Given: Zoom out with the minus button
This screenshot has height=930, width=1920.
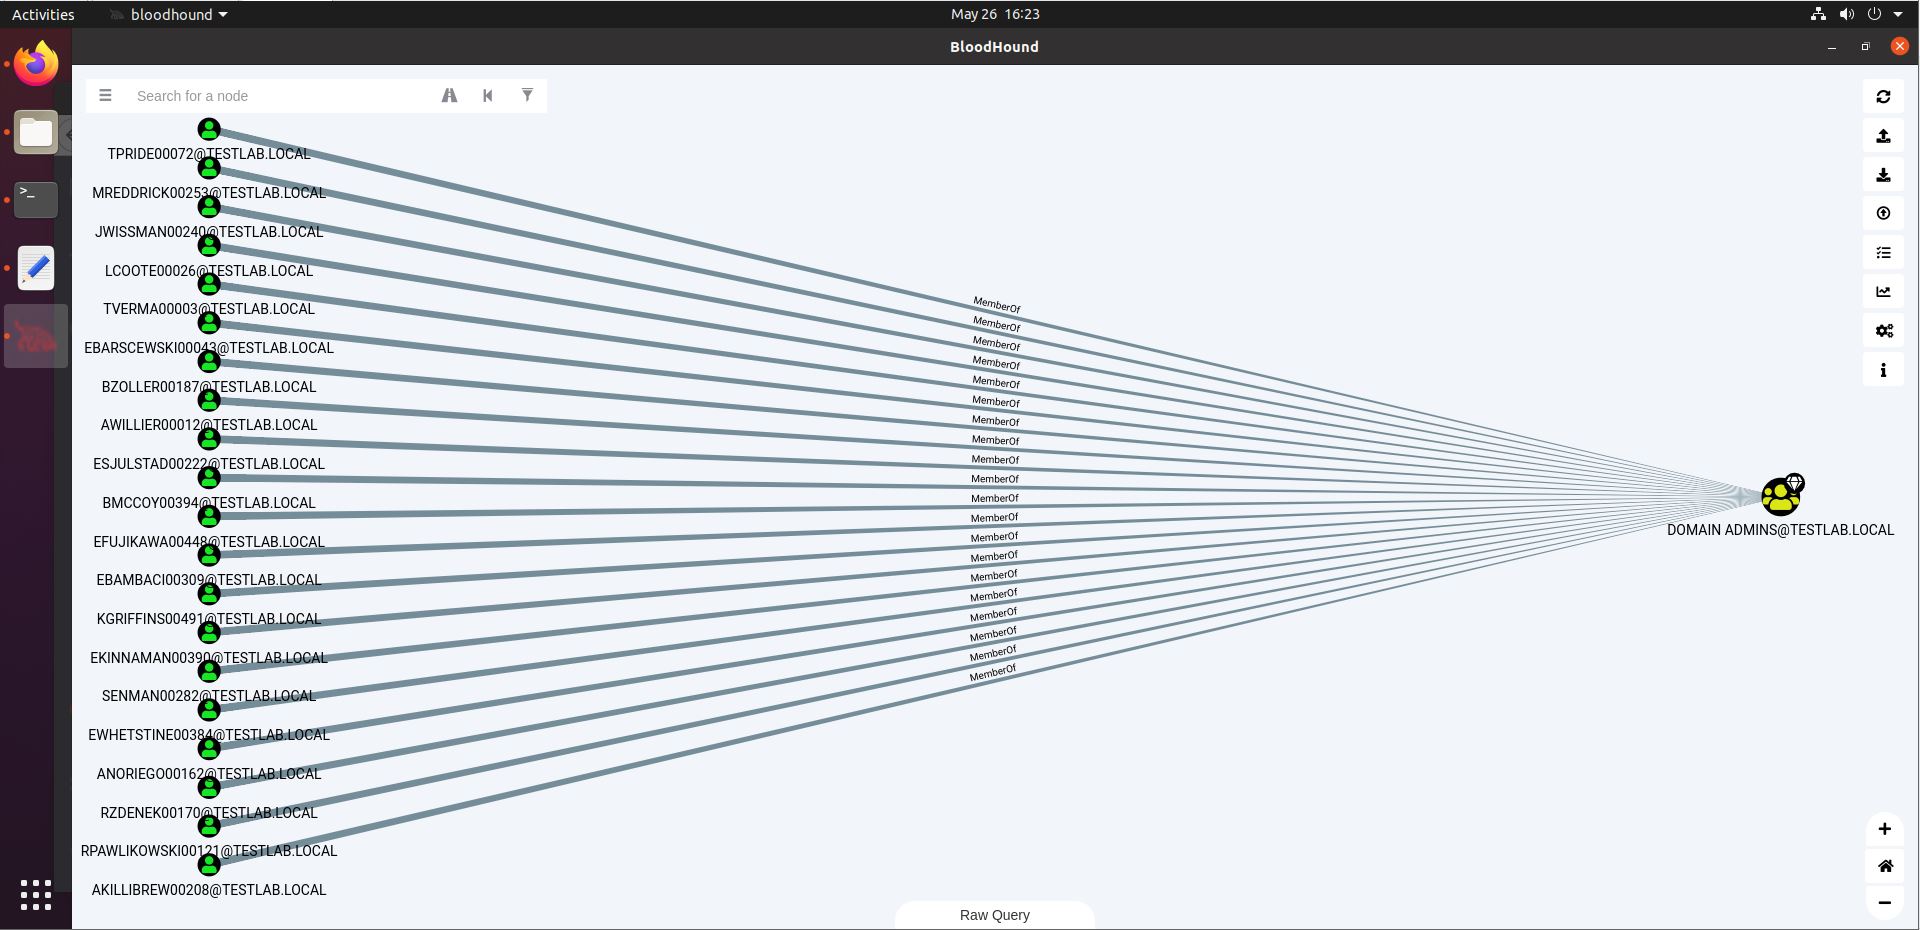Looking at the screenshot, I should point(1884,902).
